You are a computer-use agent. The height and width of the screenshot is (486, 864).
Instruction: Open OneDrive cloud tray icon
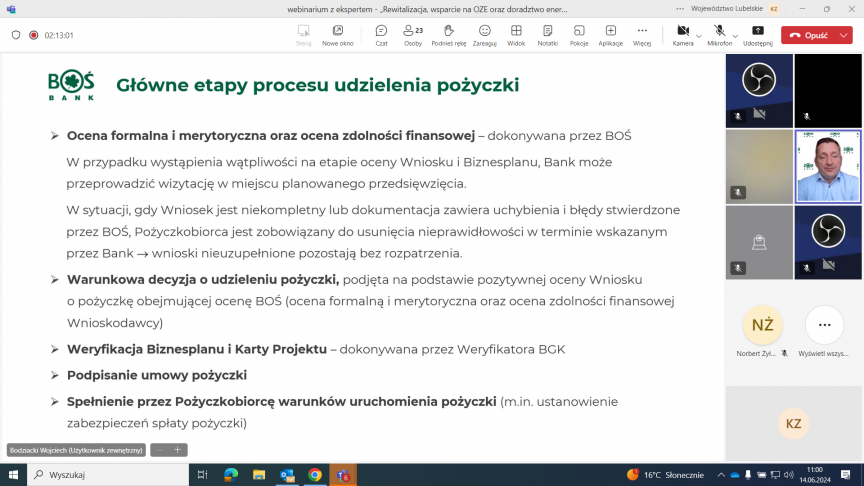coord(735,474)
